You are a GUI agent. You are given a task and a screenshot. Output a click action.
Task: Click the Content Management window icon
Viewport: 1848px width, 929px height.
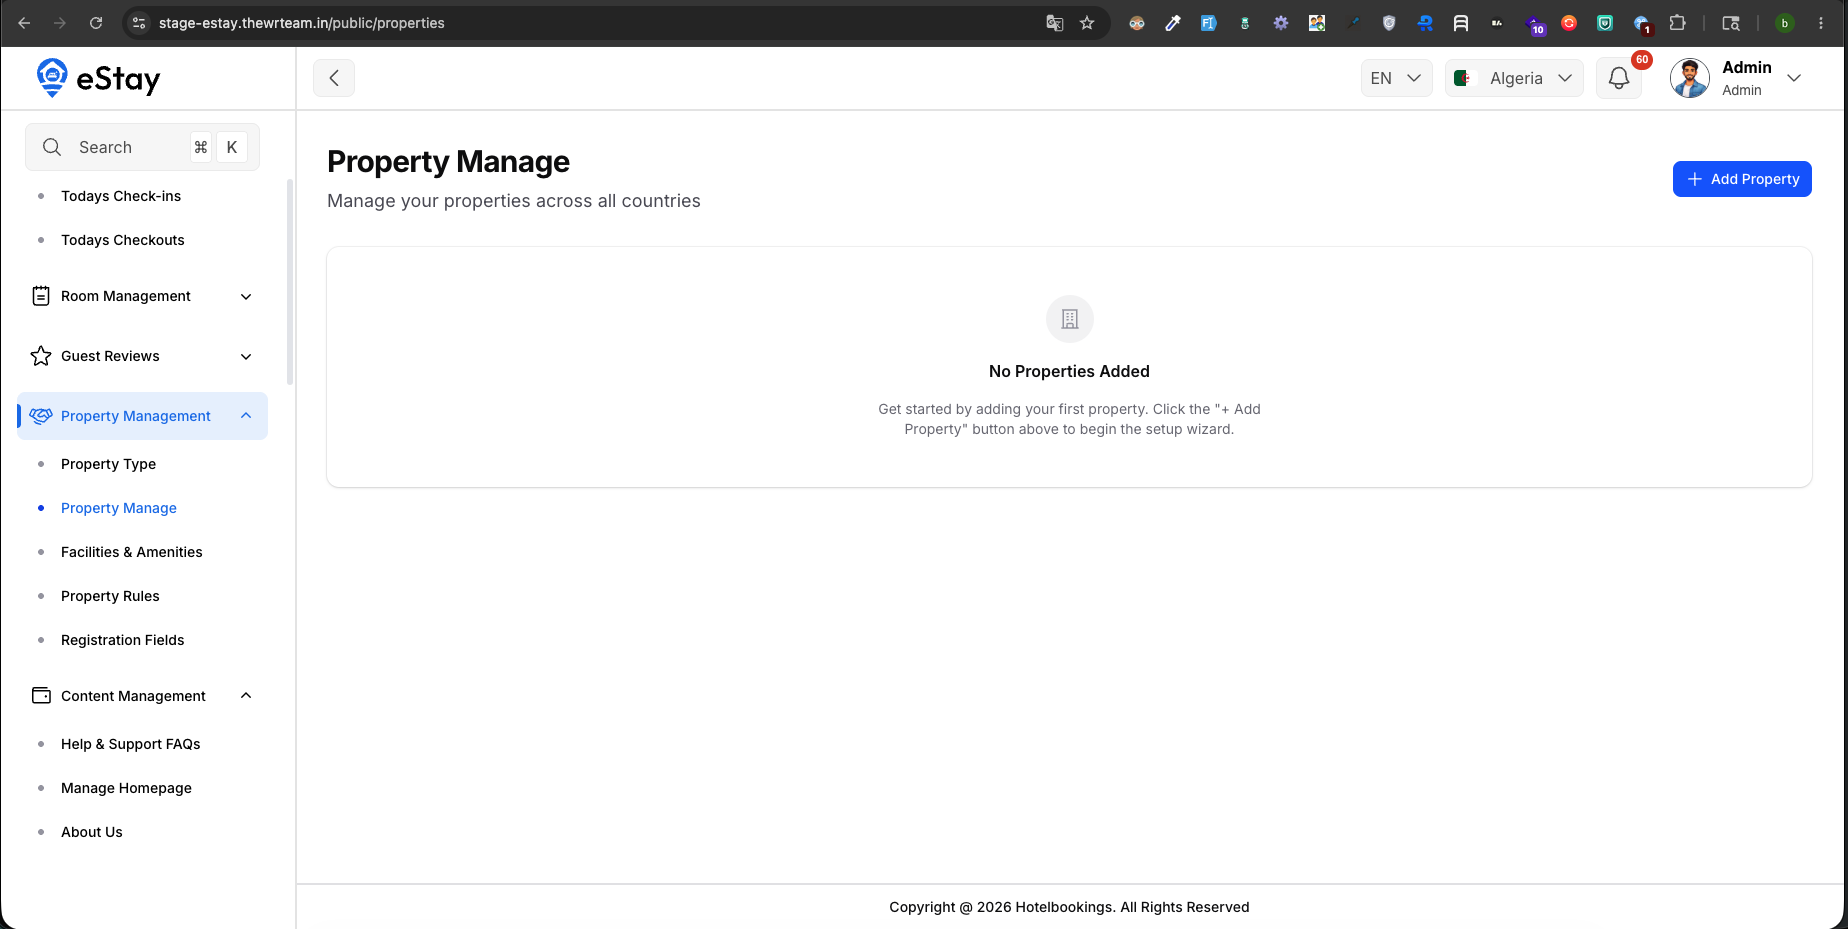click(41, 696)
